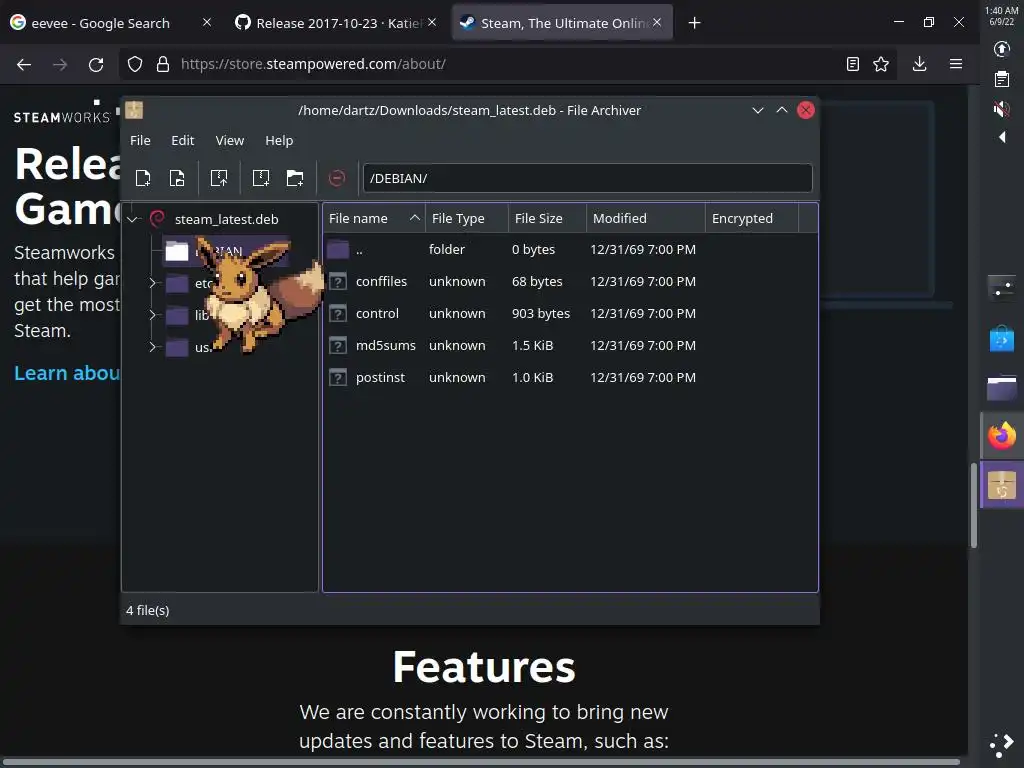Open the Edit menu

tap(182, 140)
